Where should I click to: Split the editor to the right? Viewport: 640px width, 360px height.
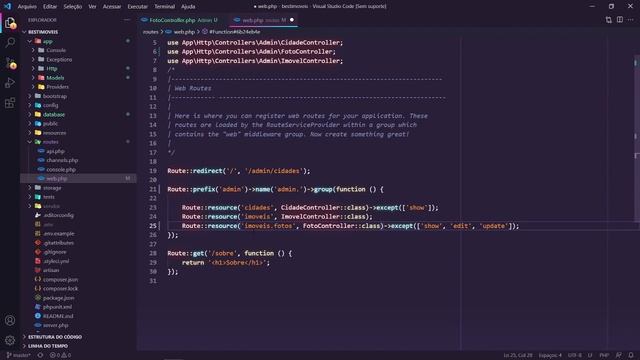pyautogui.click(x=620, y=20)
